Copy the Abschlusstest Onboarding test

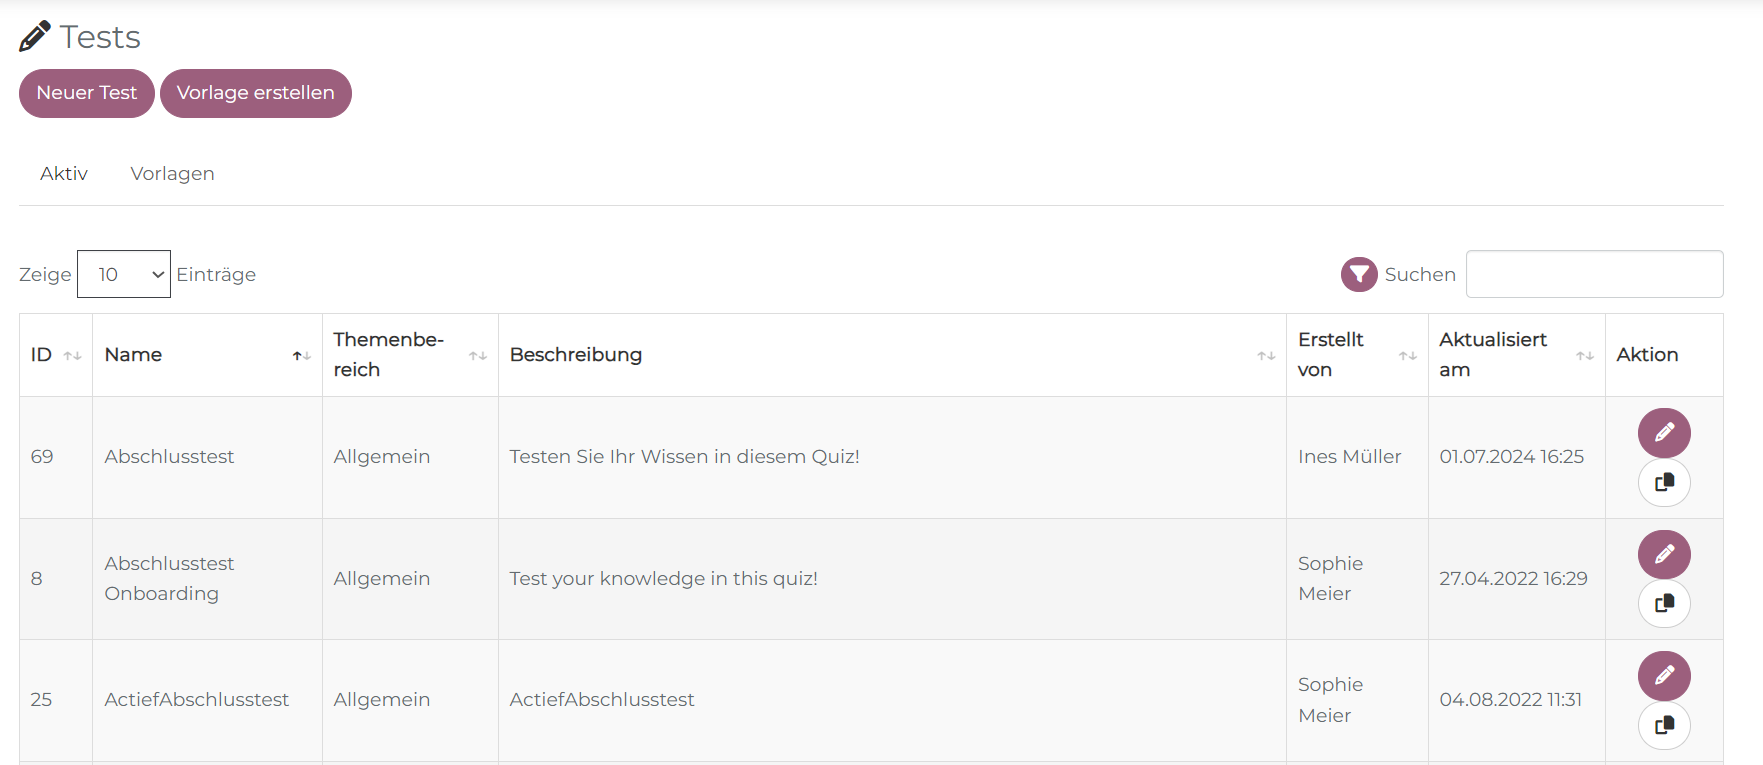pos(1664,604)
